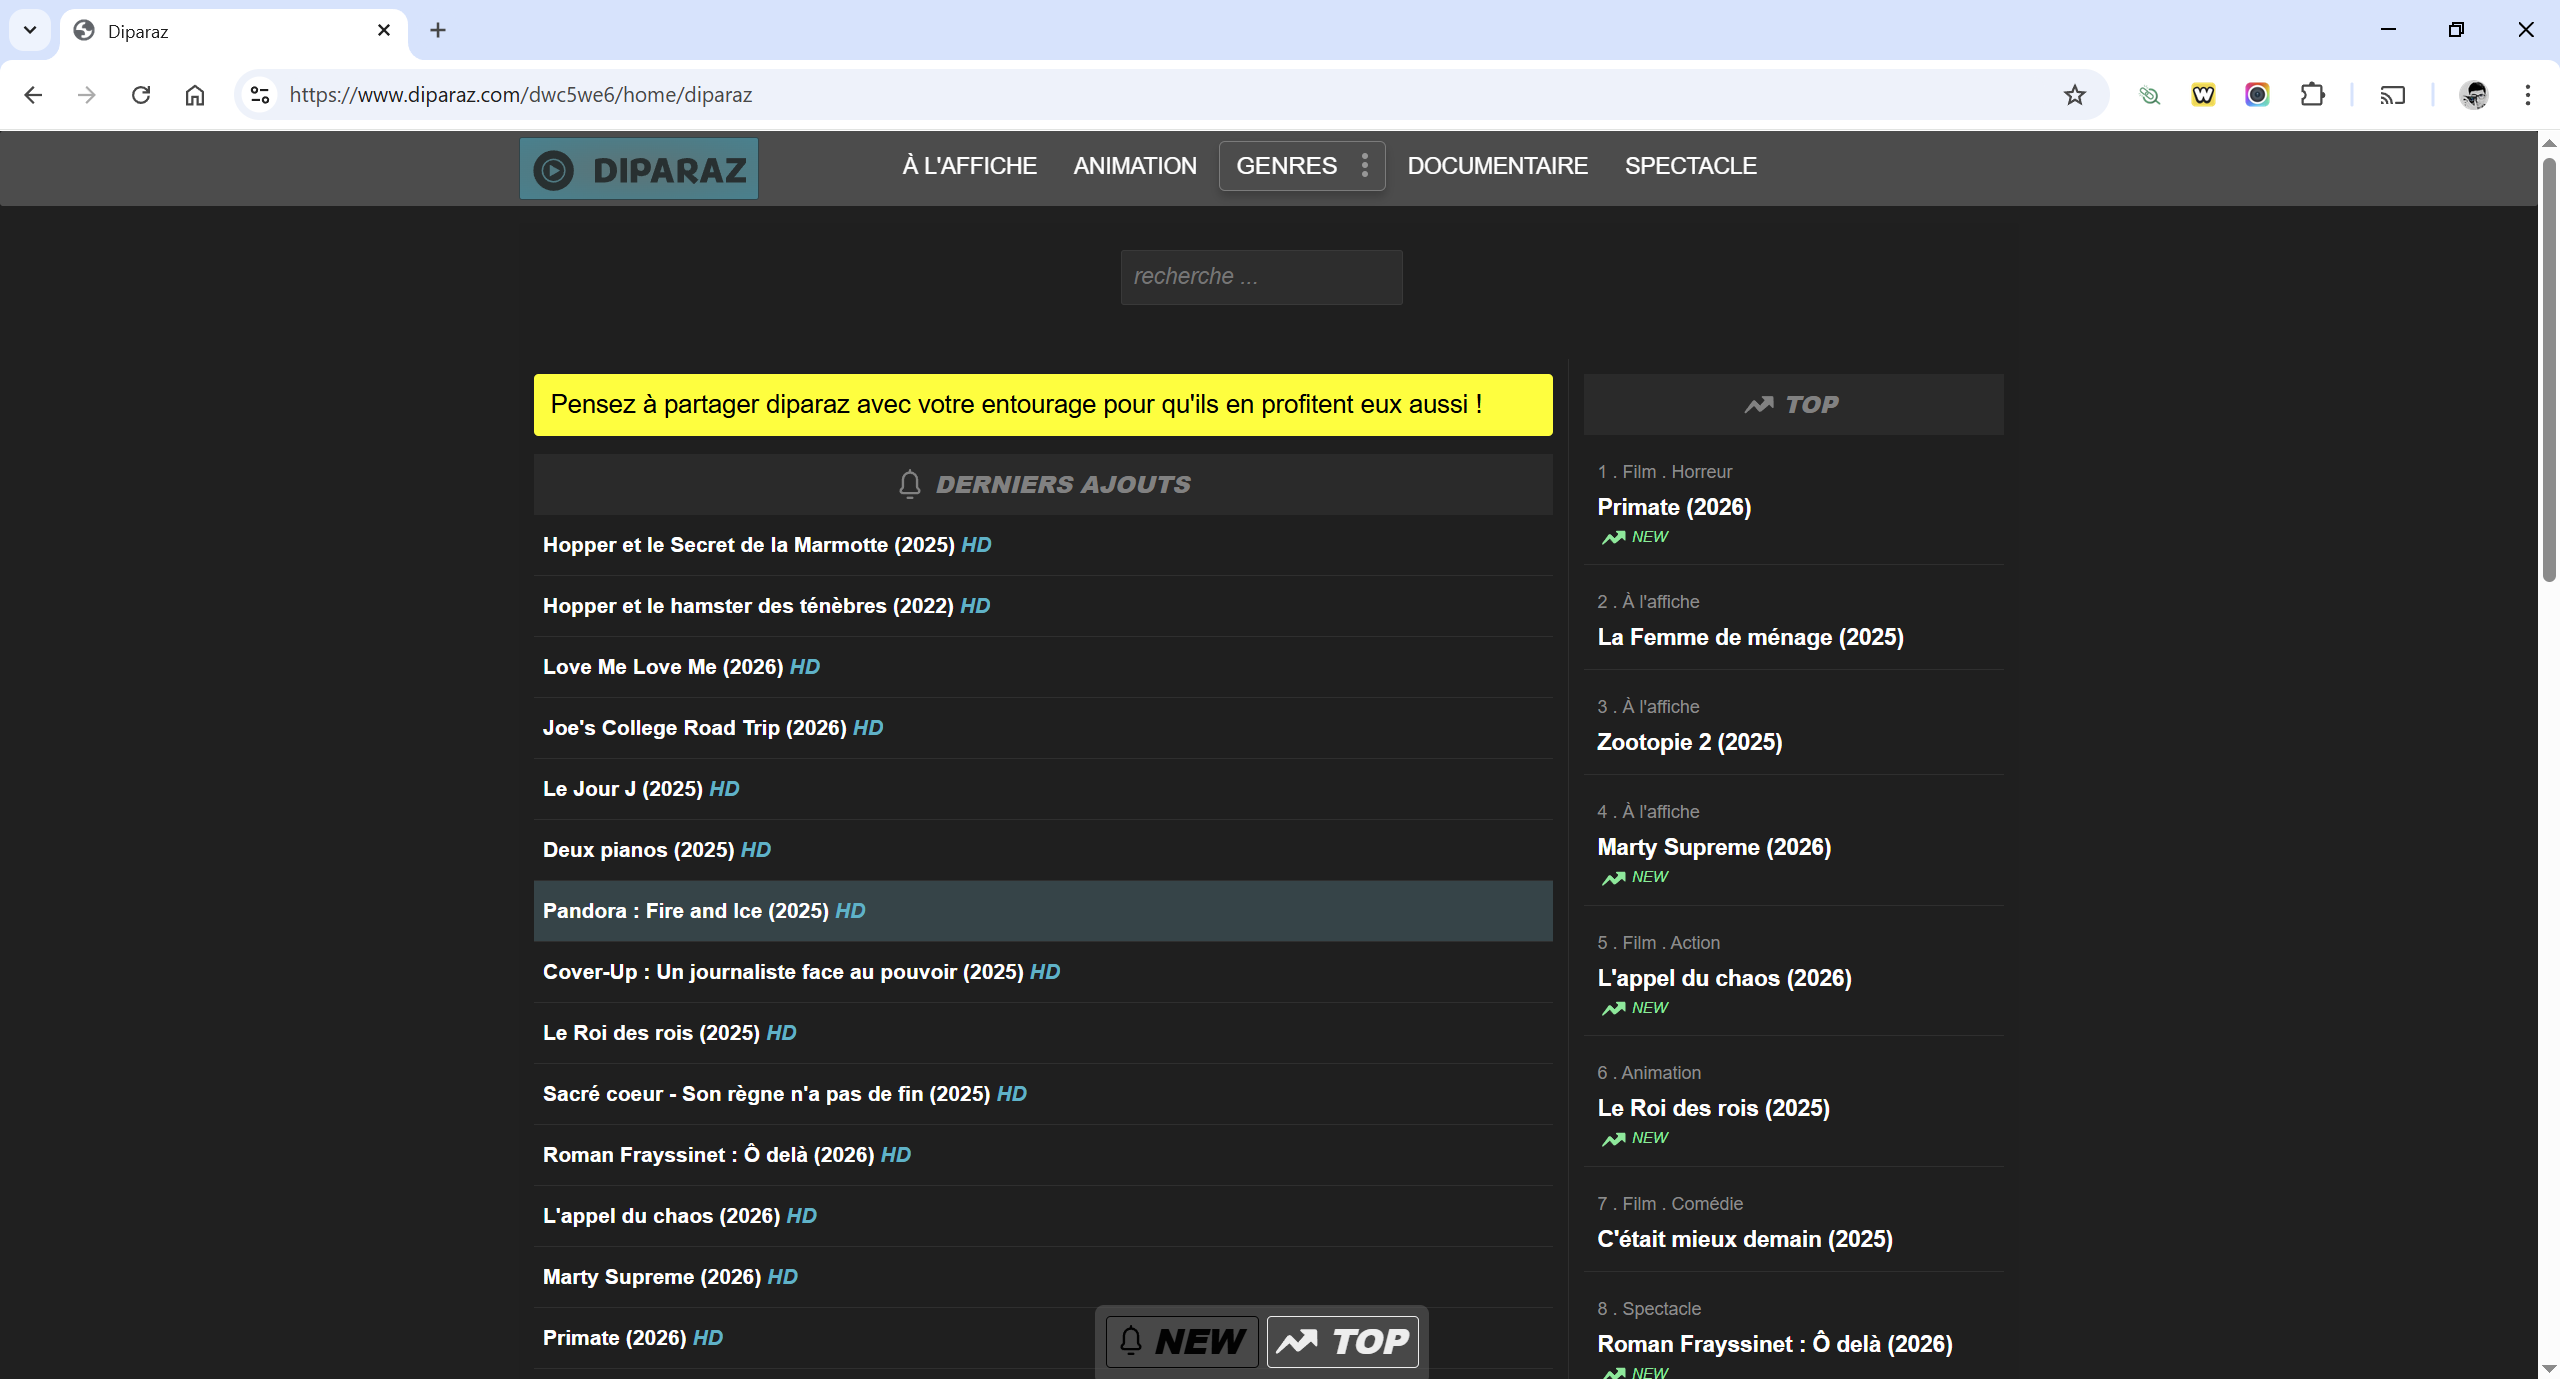Go to browser home page

[195, 95]
